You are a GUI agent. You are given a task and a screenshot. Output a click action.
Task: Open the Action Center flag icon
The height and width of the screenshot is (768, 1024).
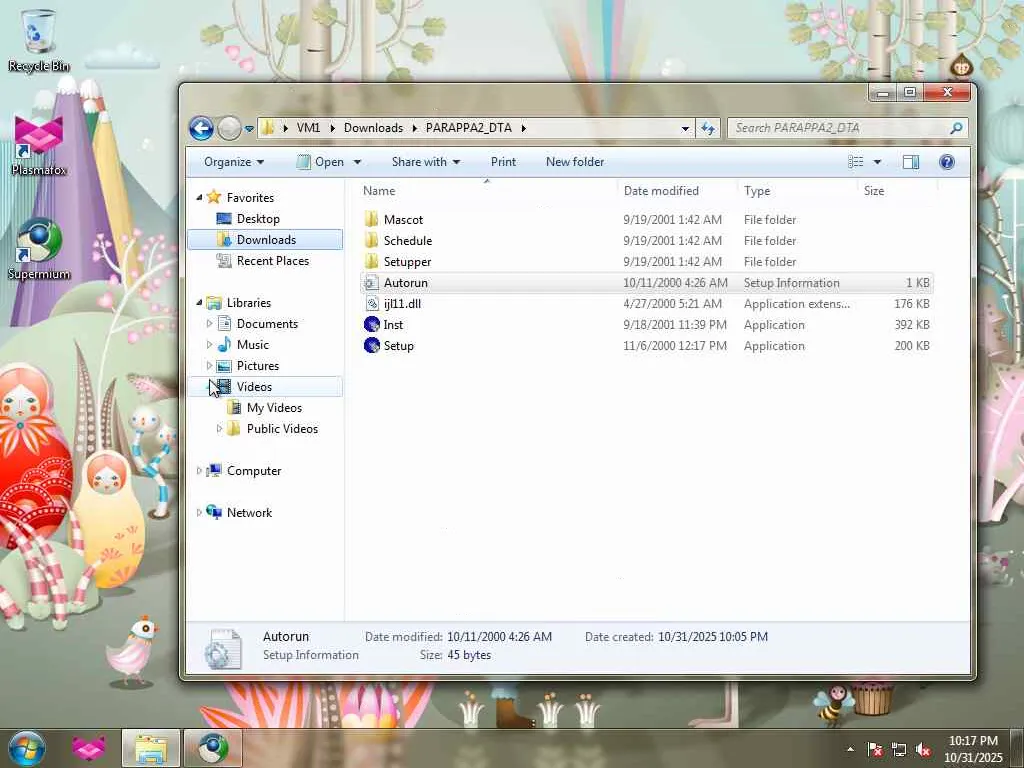(875, 750)
